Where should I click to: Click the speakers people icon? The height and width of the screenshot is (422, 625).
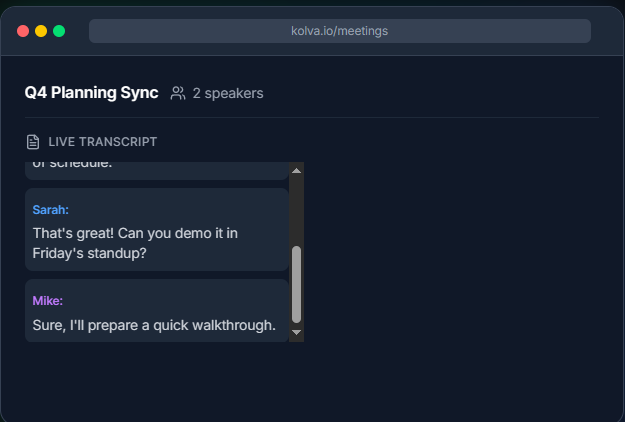tap(178, 93)
